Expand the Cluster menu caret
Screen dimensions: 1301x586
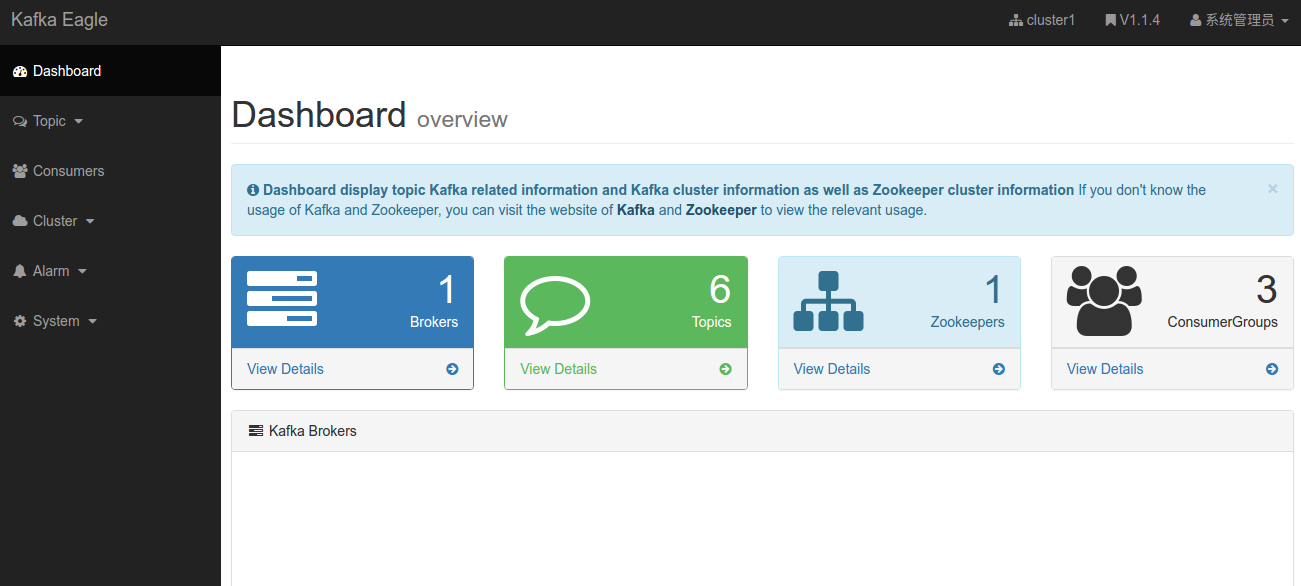point(90,222)
